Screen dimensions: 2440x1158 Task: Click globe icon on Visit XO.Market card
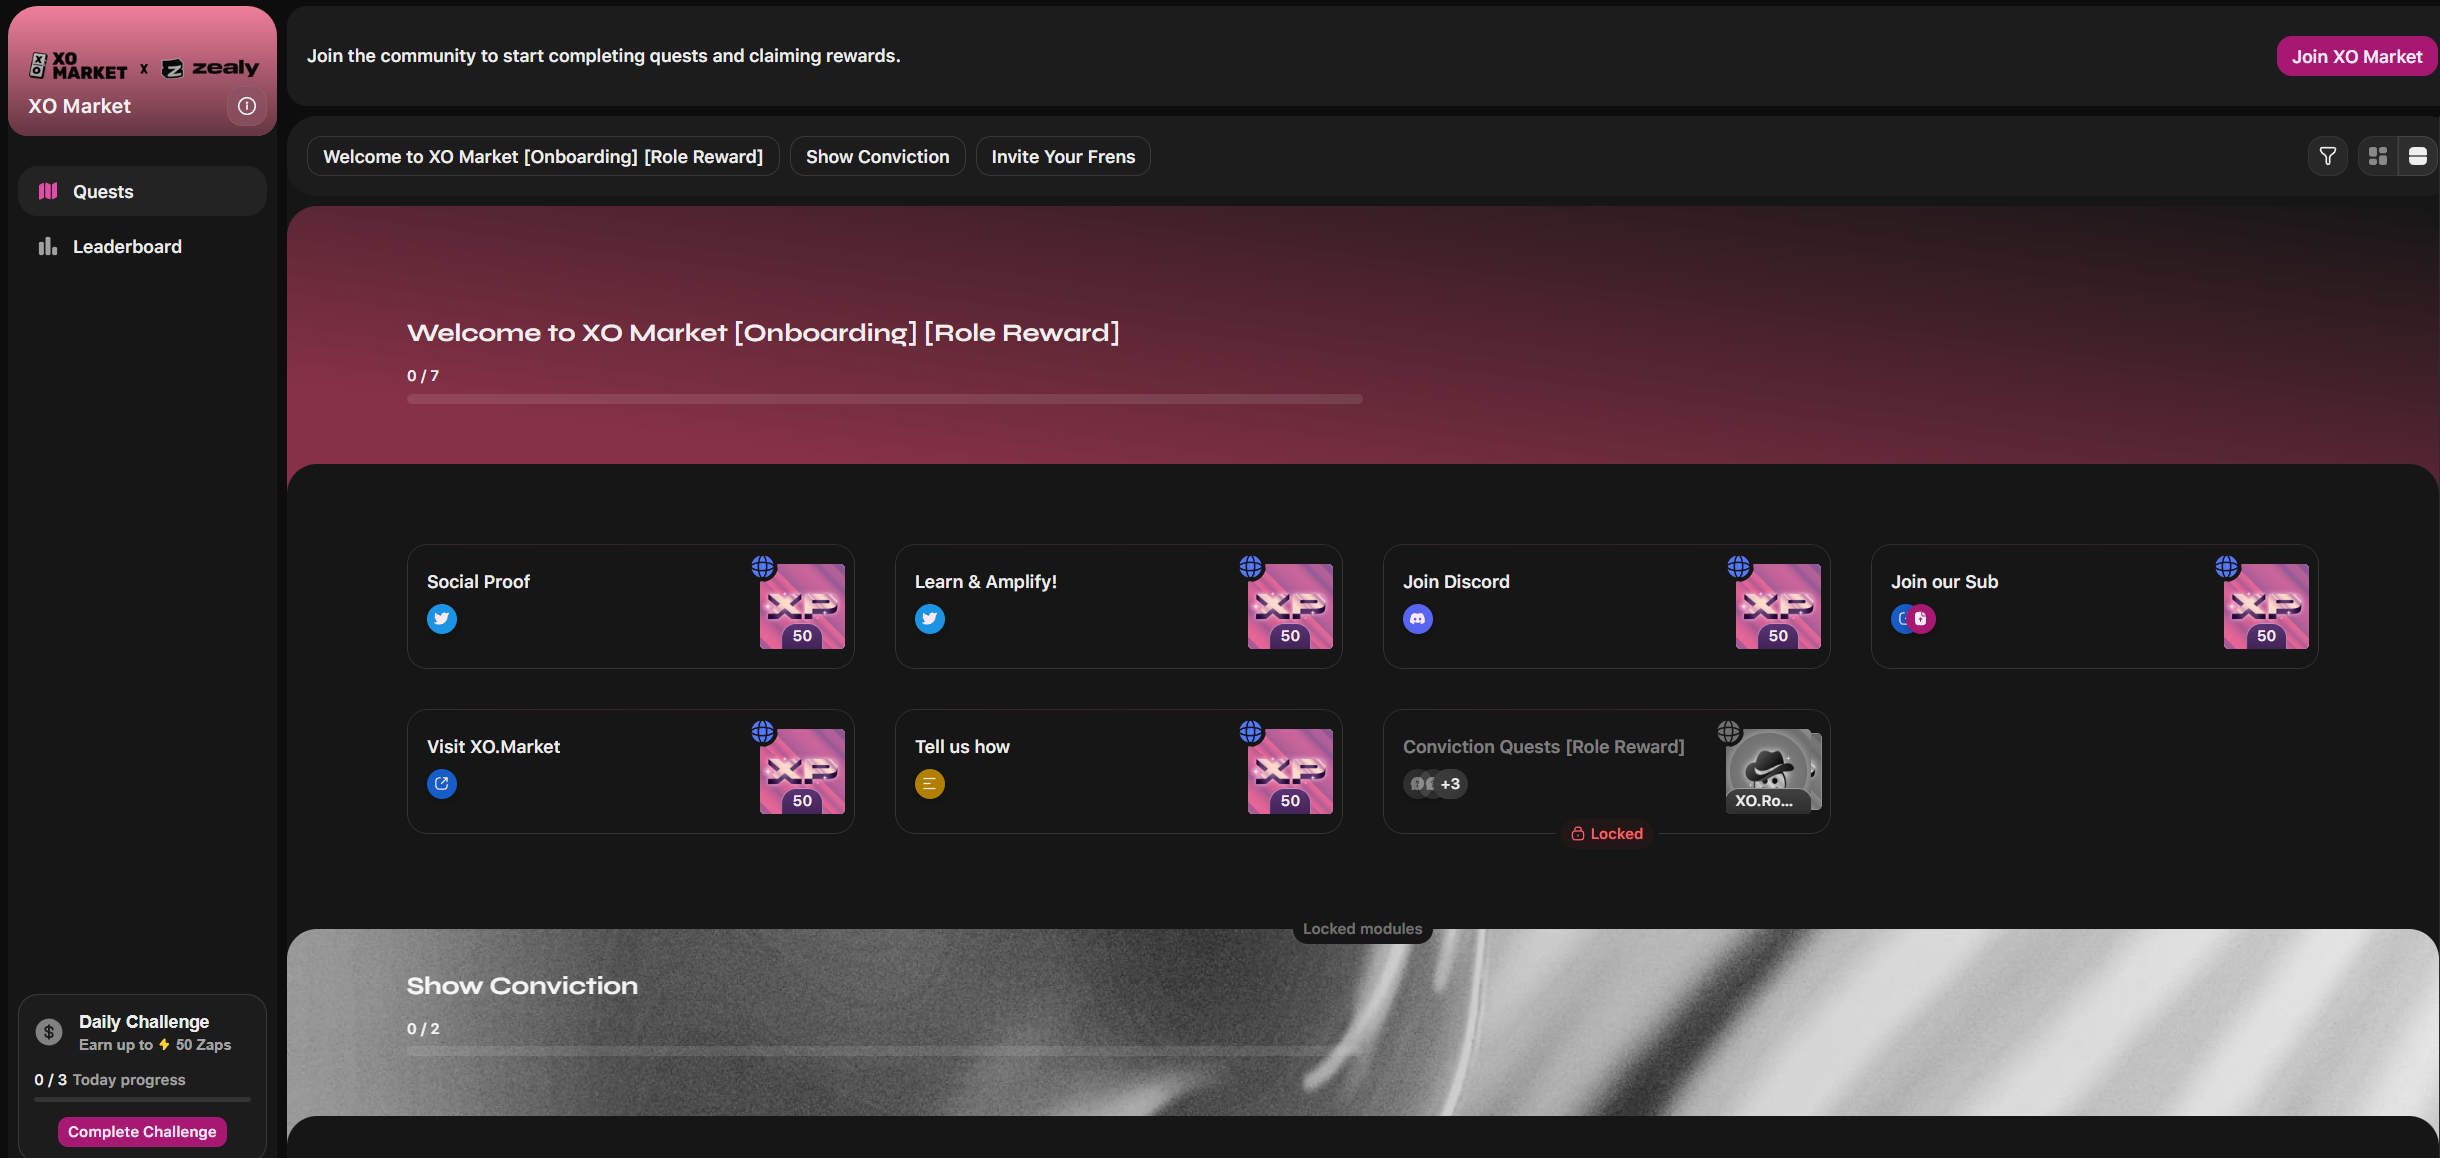(x=763, y=732)
